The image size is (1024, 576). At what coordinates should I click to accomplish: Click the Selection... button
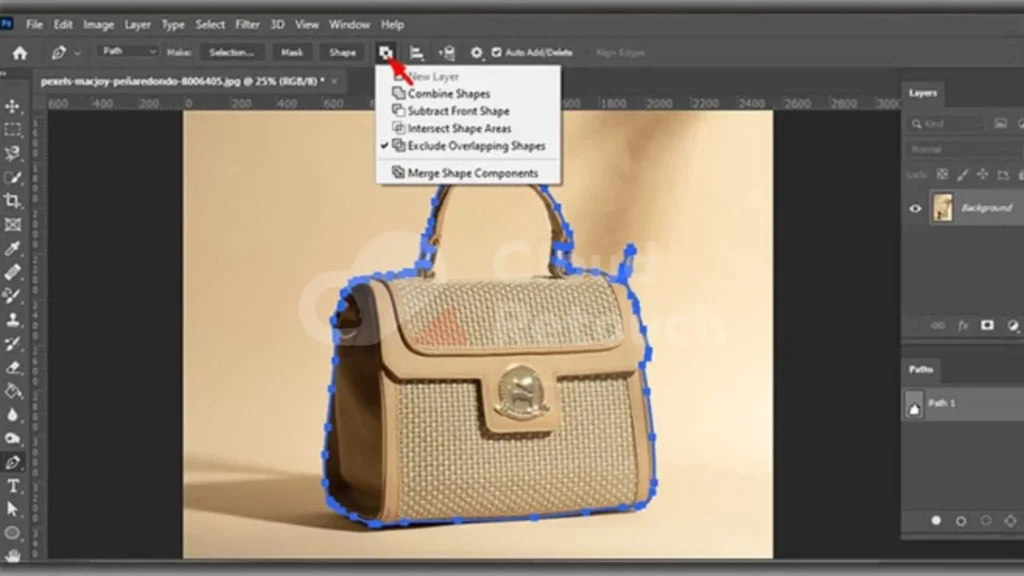point(232,52)
